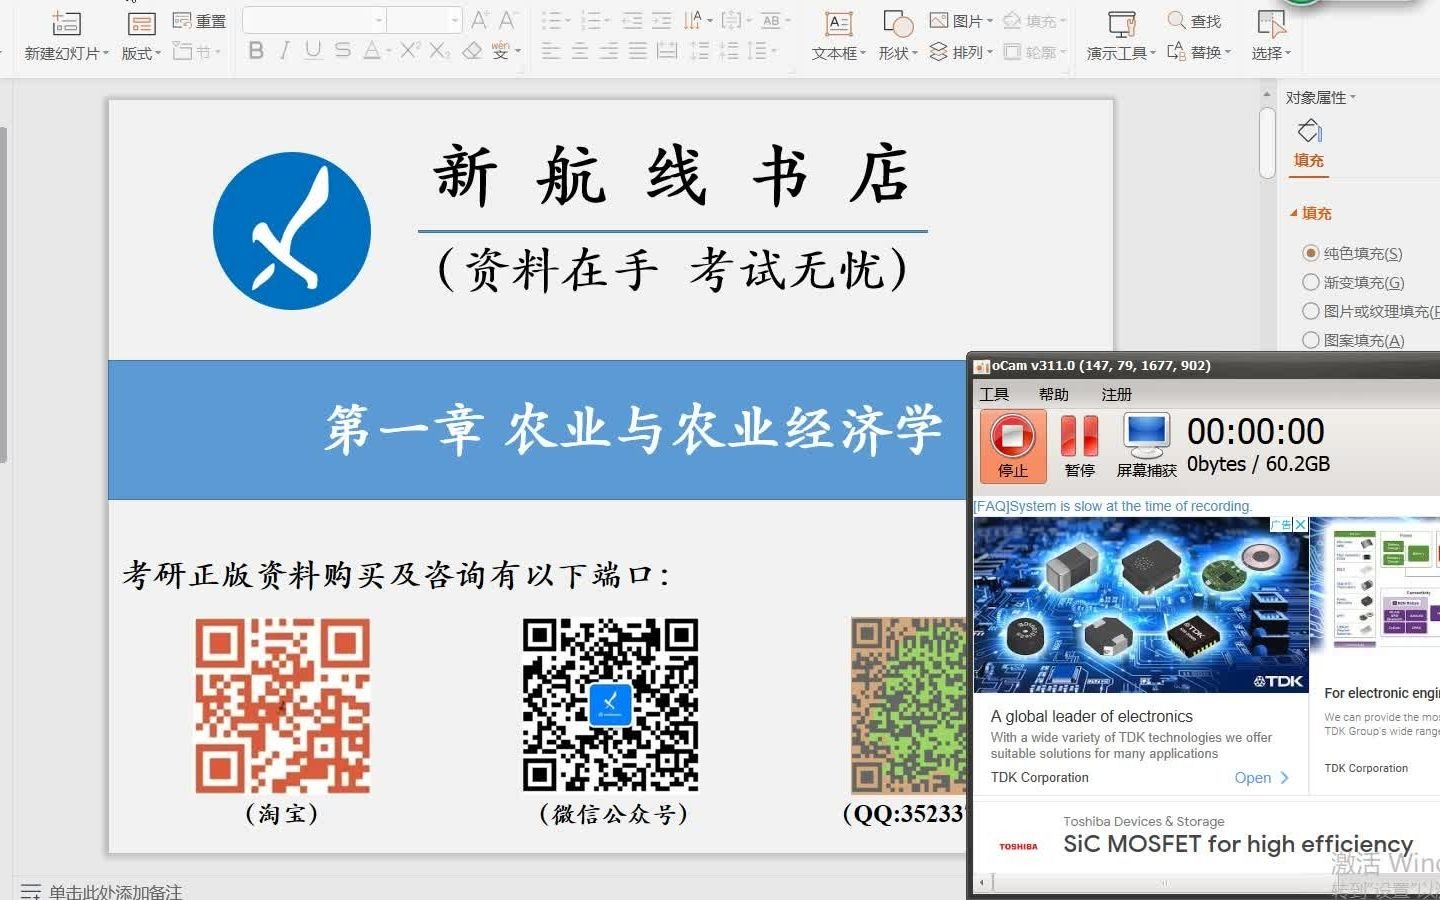Click the New Slide (新建幻灯片) icon

point(66,22)
